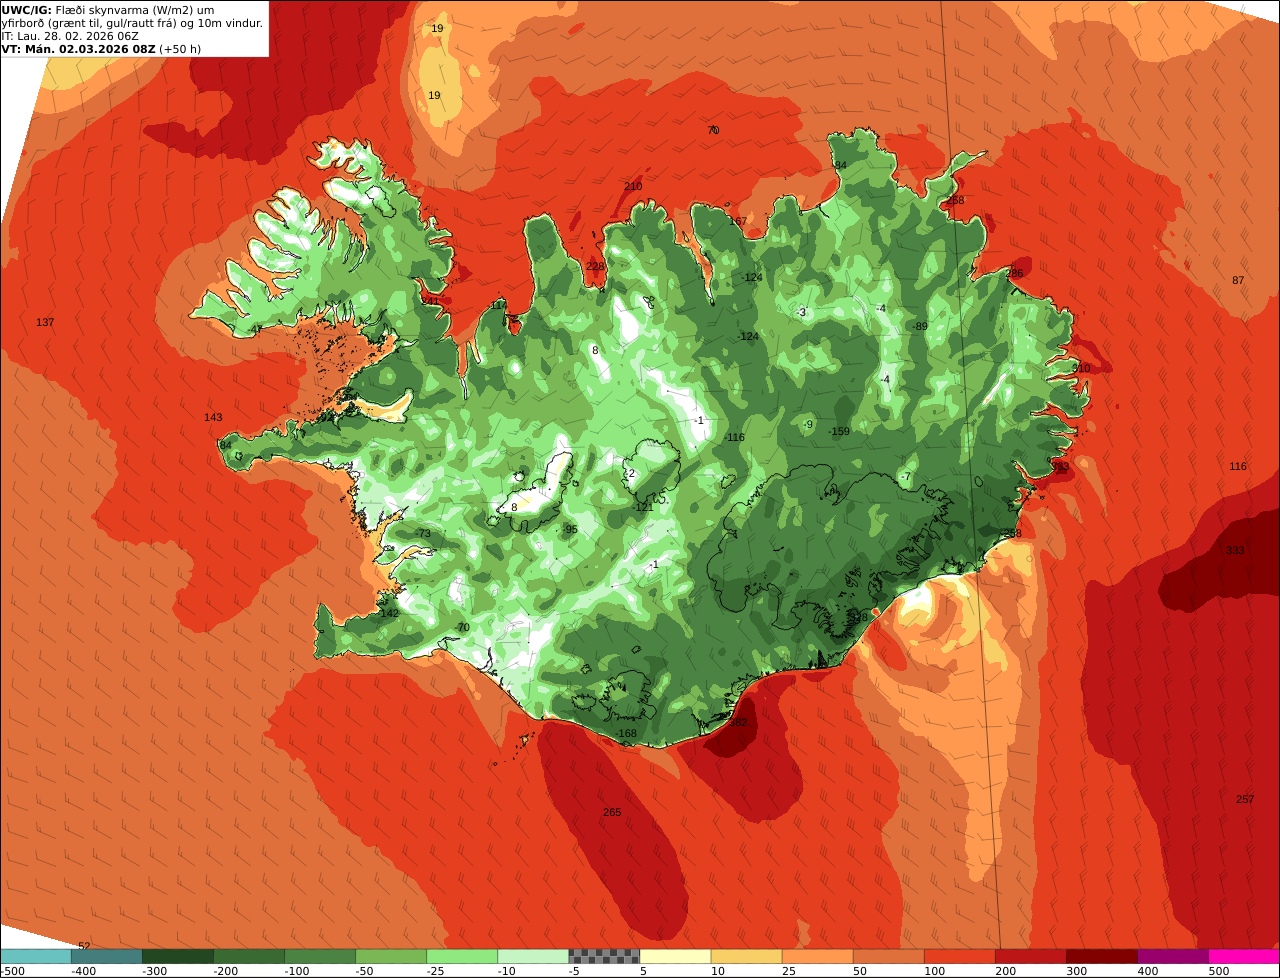Viewport: 1280px width, 978px height.
Task: Click the legend swatch between -50 and -25
Action: (x=391, y=956)
